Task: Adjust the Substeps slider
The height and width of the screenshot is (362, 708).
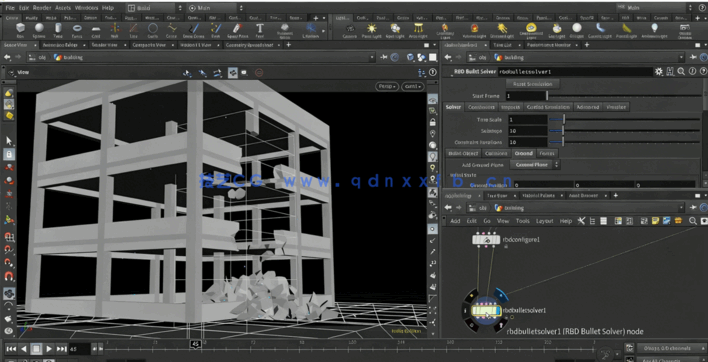Action: (624, 131)
